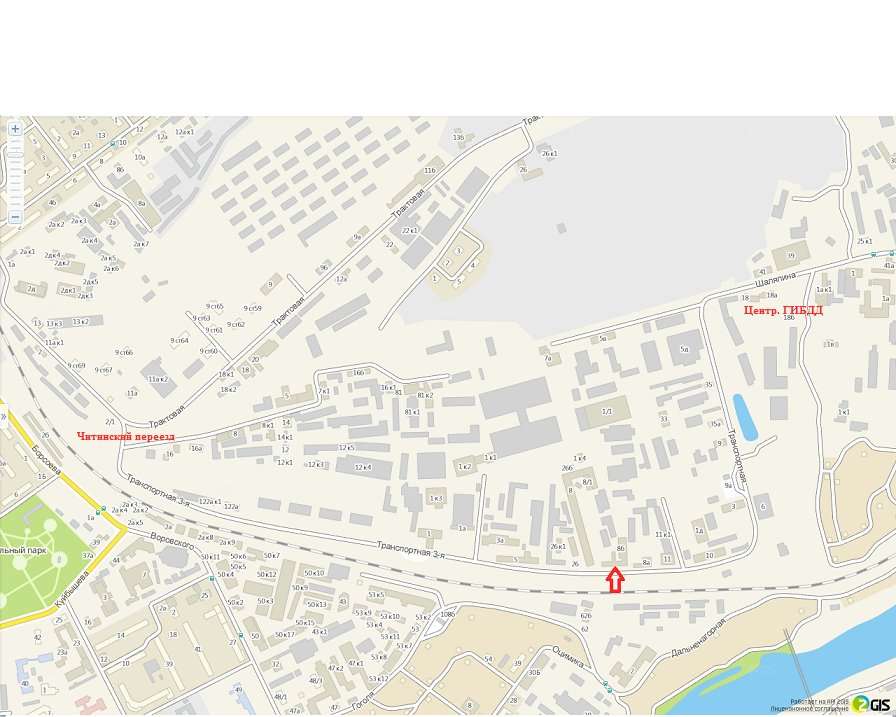Select the Центр. ГИБДД red label

(x=783, y=311)
